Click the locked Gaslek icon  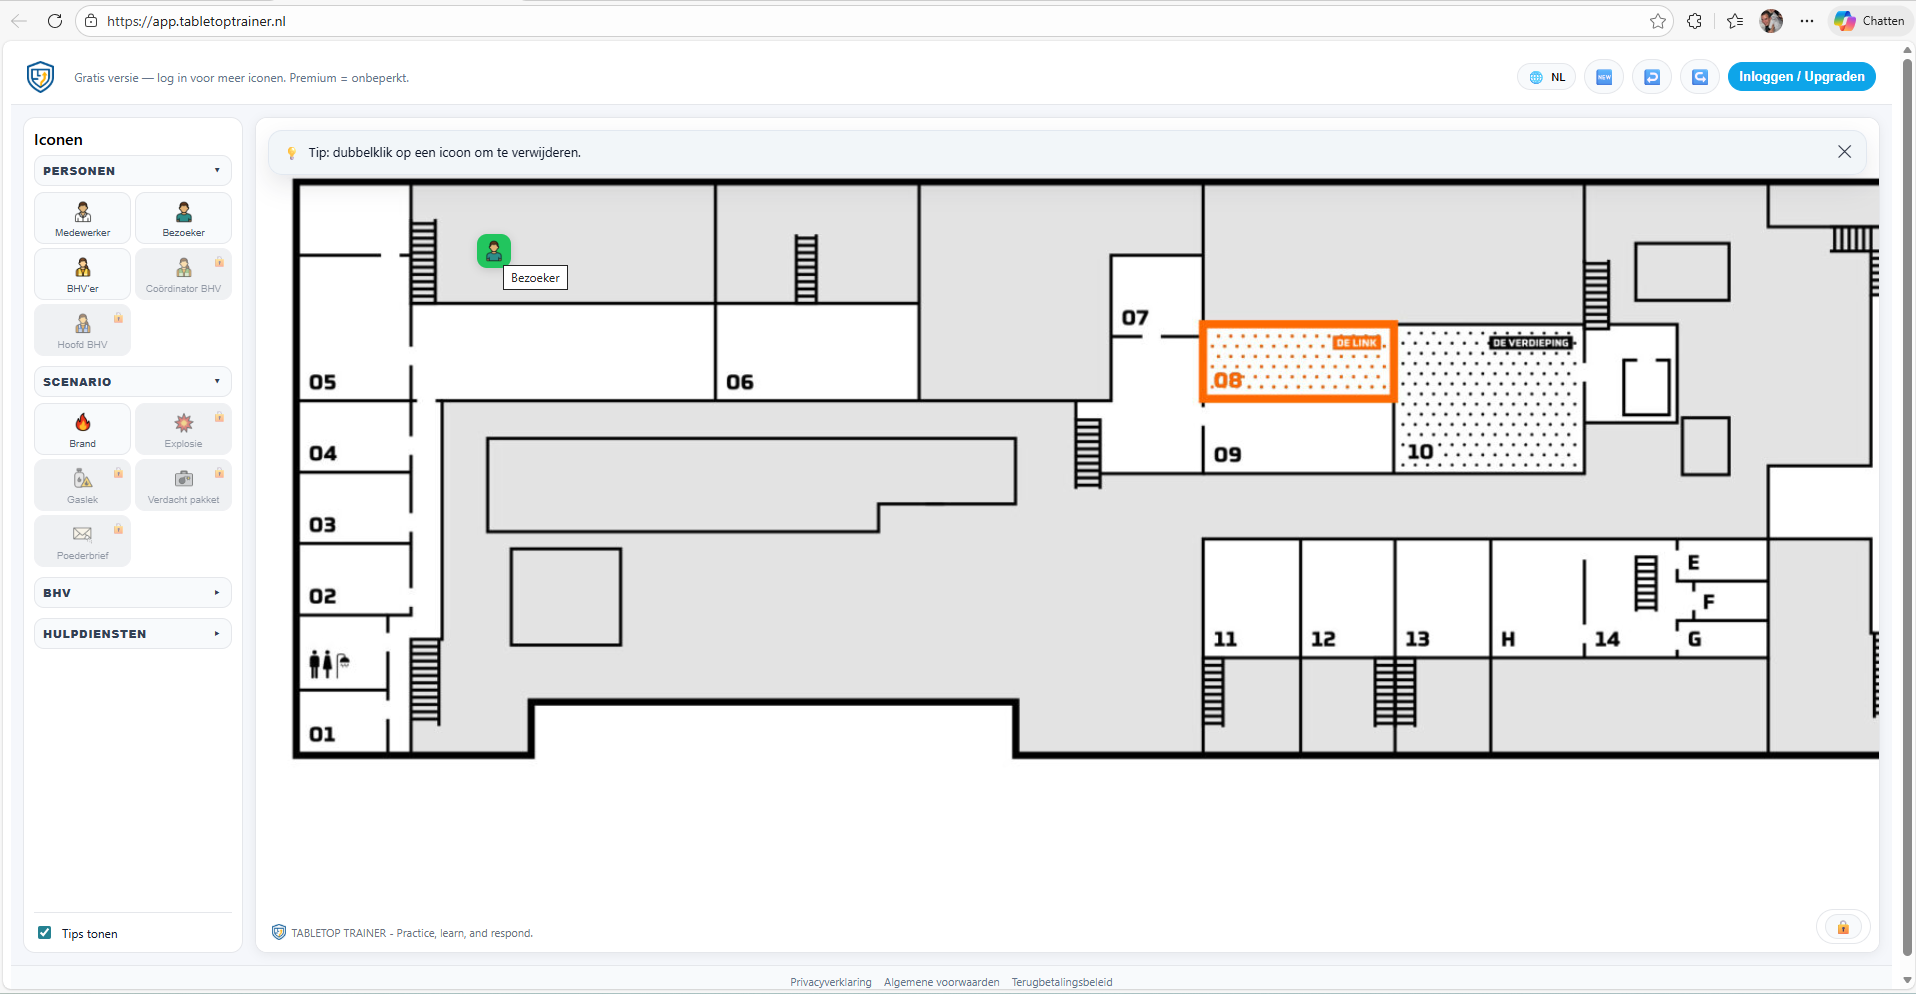pyautogui.click(x=83, y=485)
